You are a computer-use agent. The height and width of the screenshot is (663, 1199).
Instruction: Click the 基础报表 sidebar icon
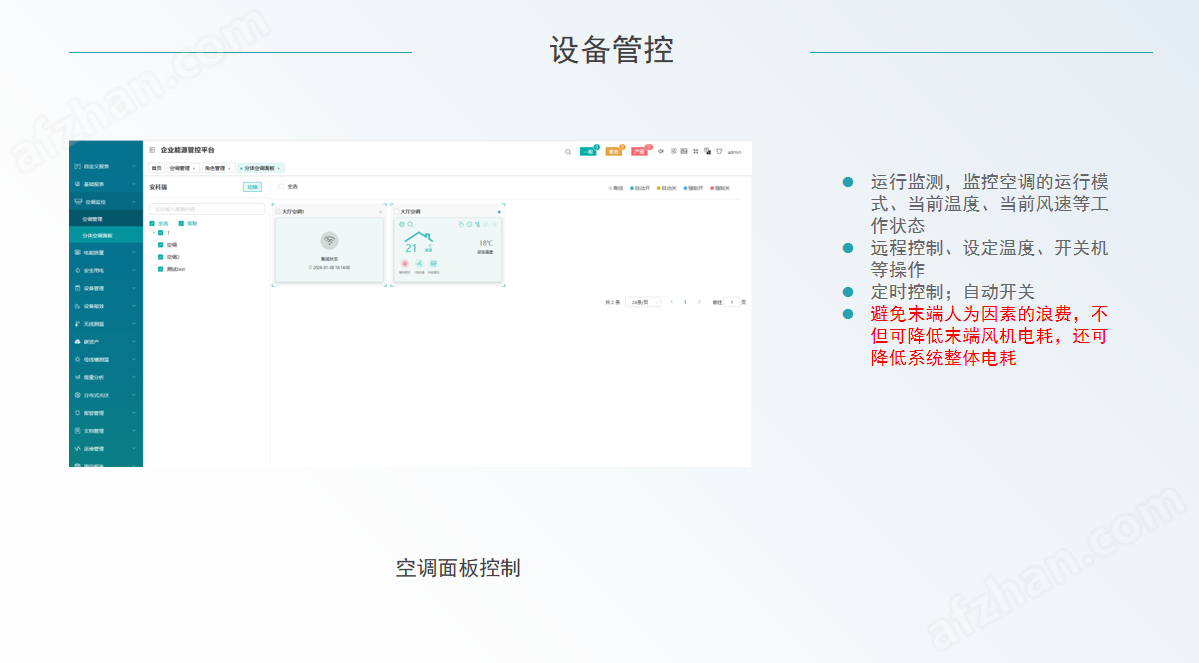[x=77, y=184]
